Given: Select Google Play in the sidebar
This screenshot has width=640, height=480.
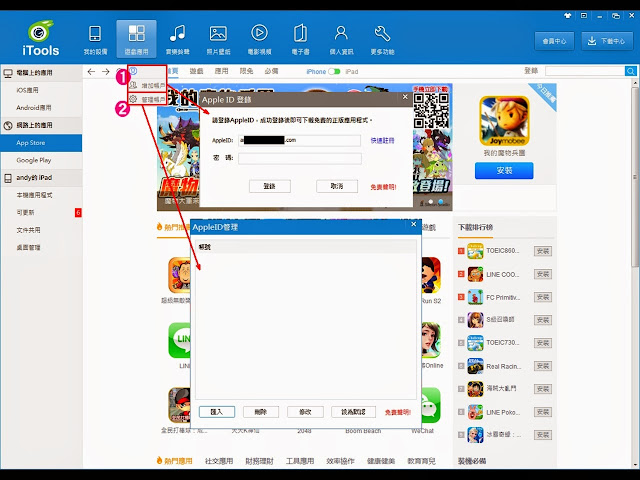Looking at the screenshot, I should (41, 160).
